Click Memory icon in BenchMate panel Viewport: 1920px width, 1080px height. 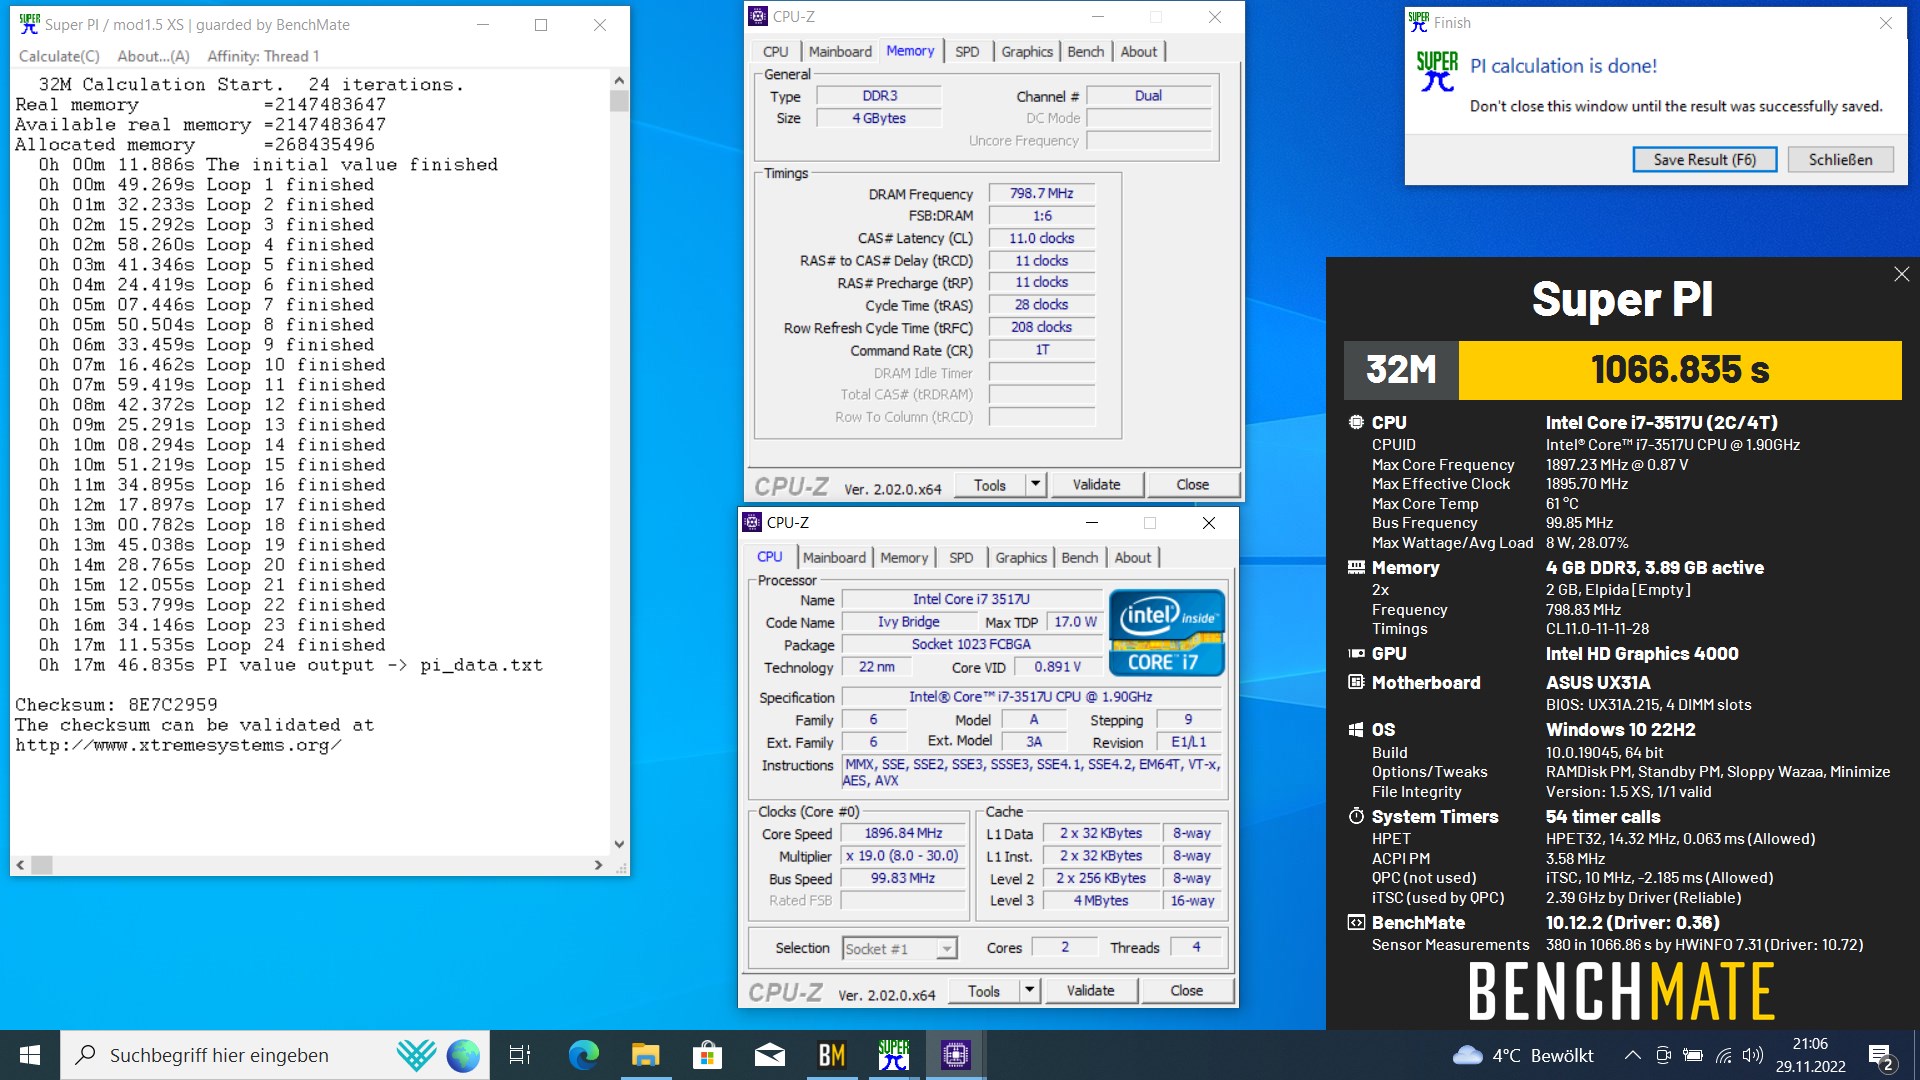click(x=1356, y=568)
